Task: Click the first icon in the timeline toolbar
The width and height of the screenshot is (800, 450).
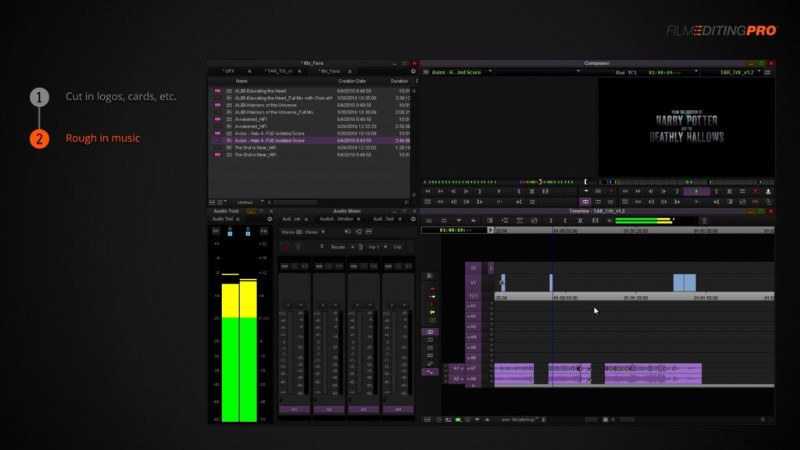Action: click(429, 221)
